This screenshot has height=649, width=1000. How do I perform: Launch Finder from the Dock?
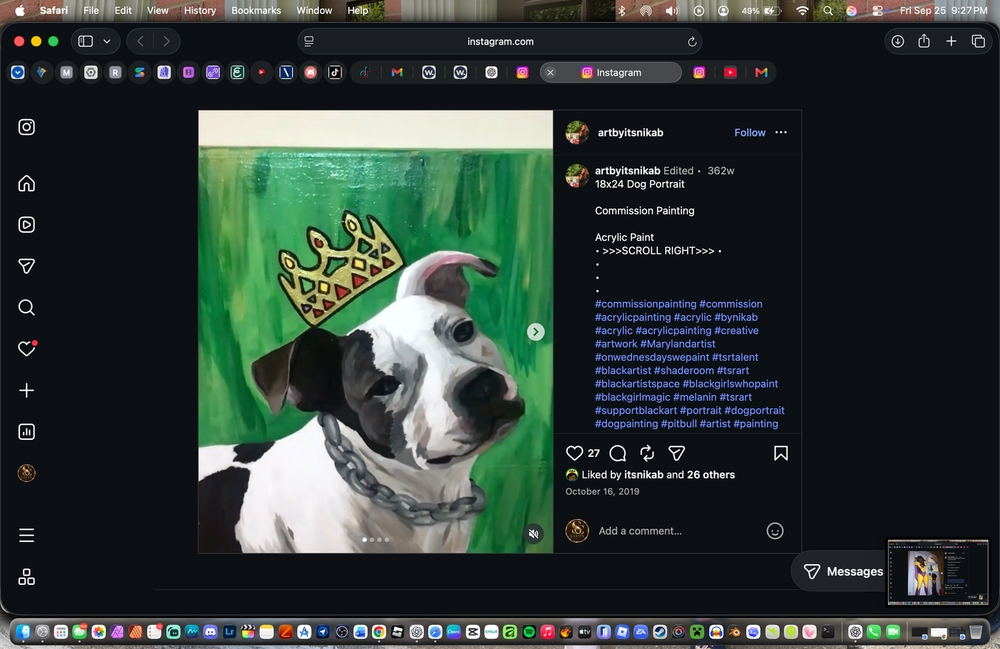pyautogui.click(x=23, y=632)
